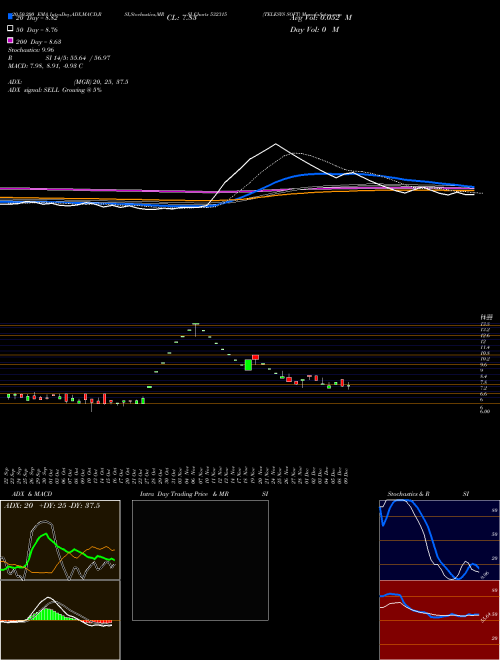500x660 pixels.
Task: Click the blue 20 Day EMA legend swatch
Action: point(10,16)
